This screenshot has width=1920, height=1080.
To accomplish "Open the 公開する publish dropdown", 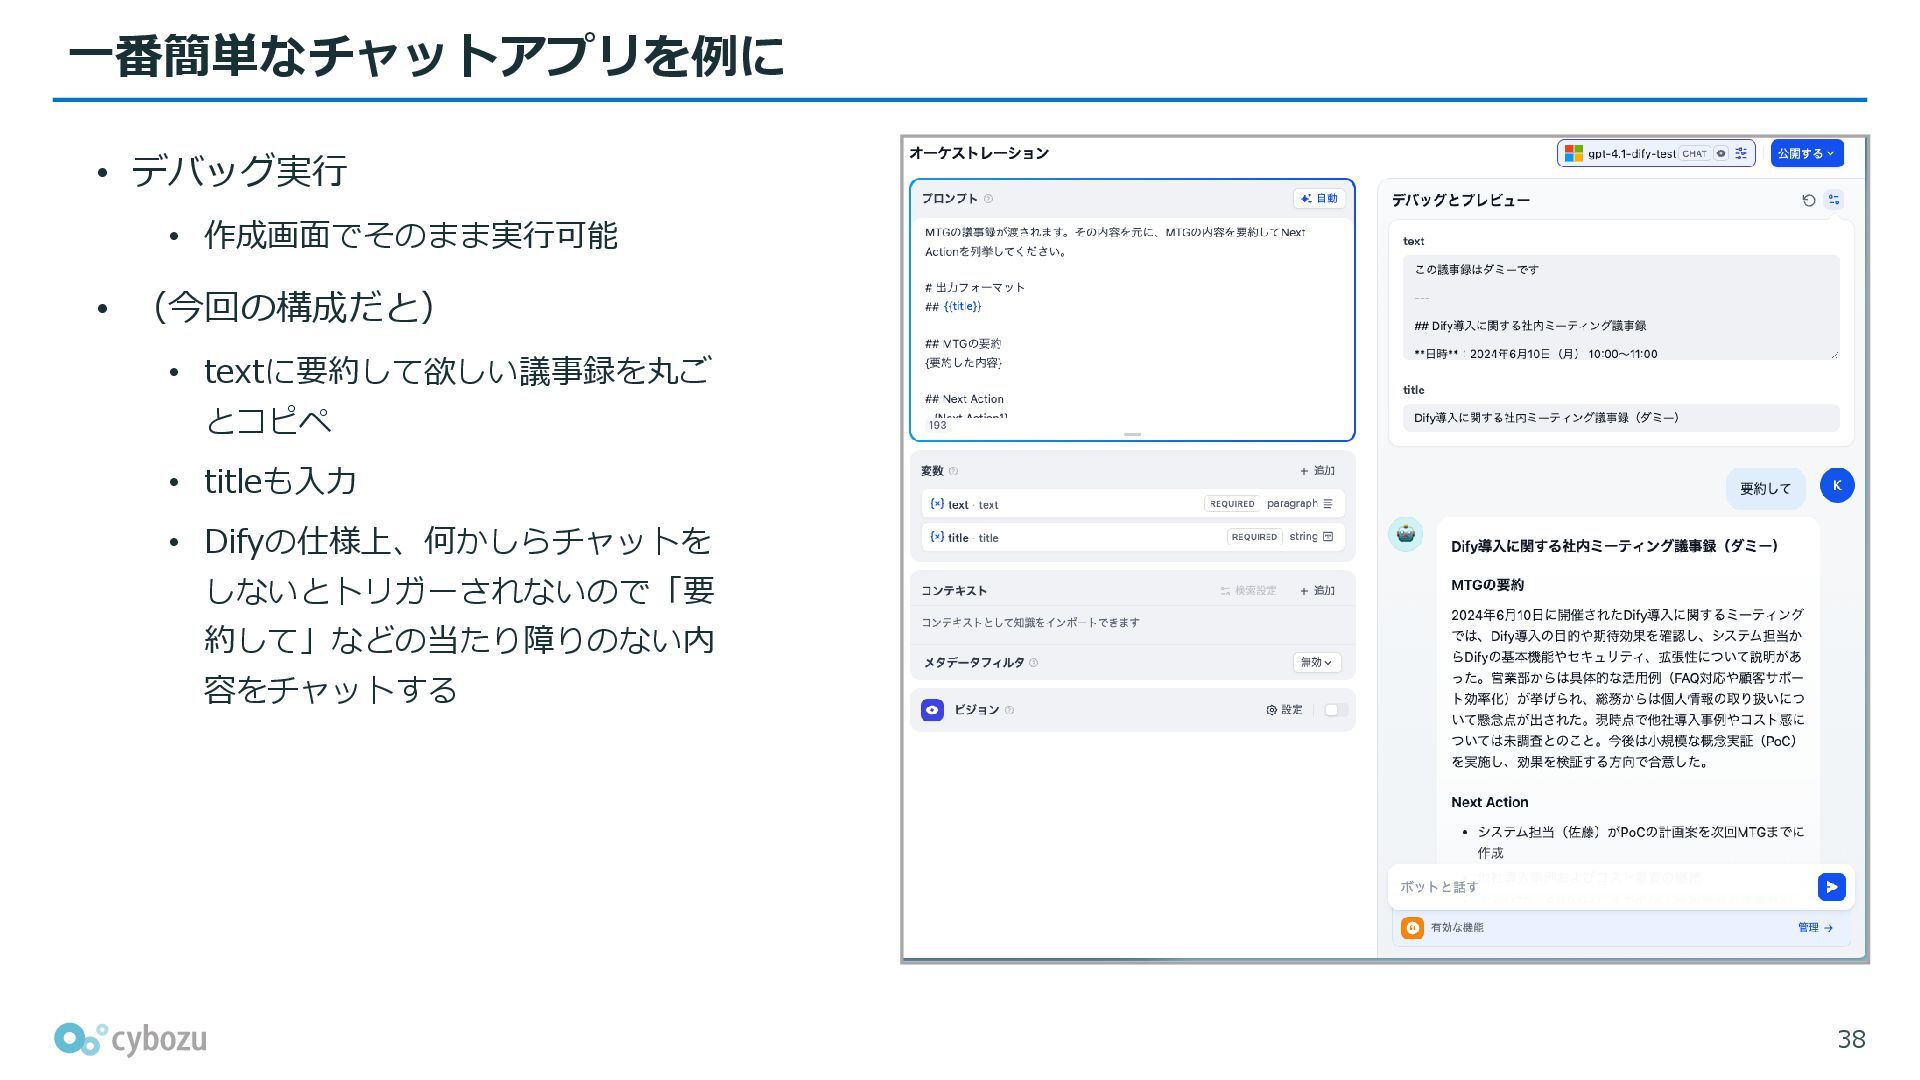I will point(1807,154).
